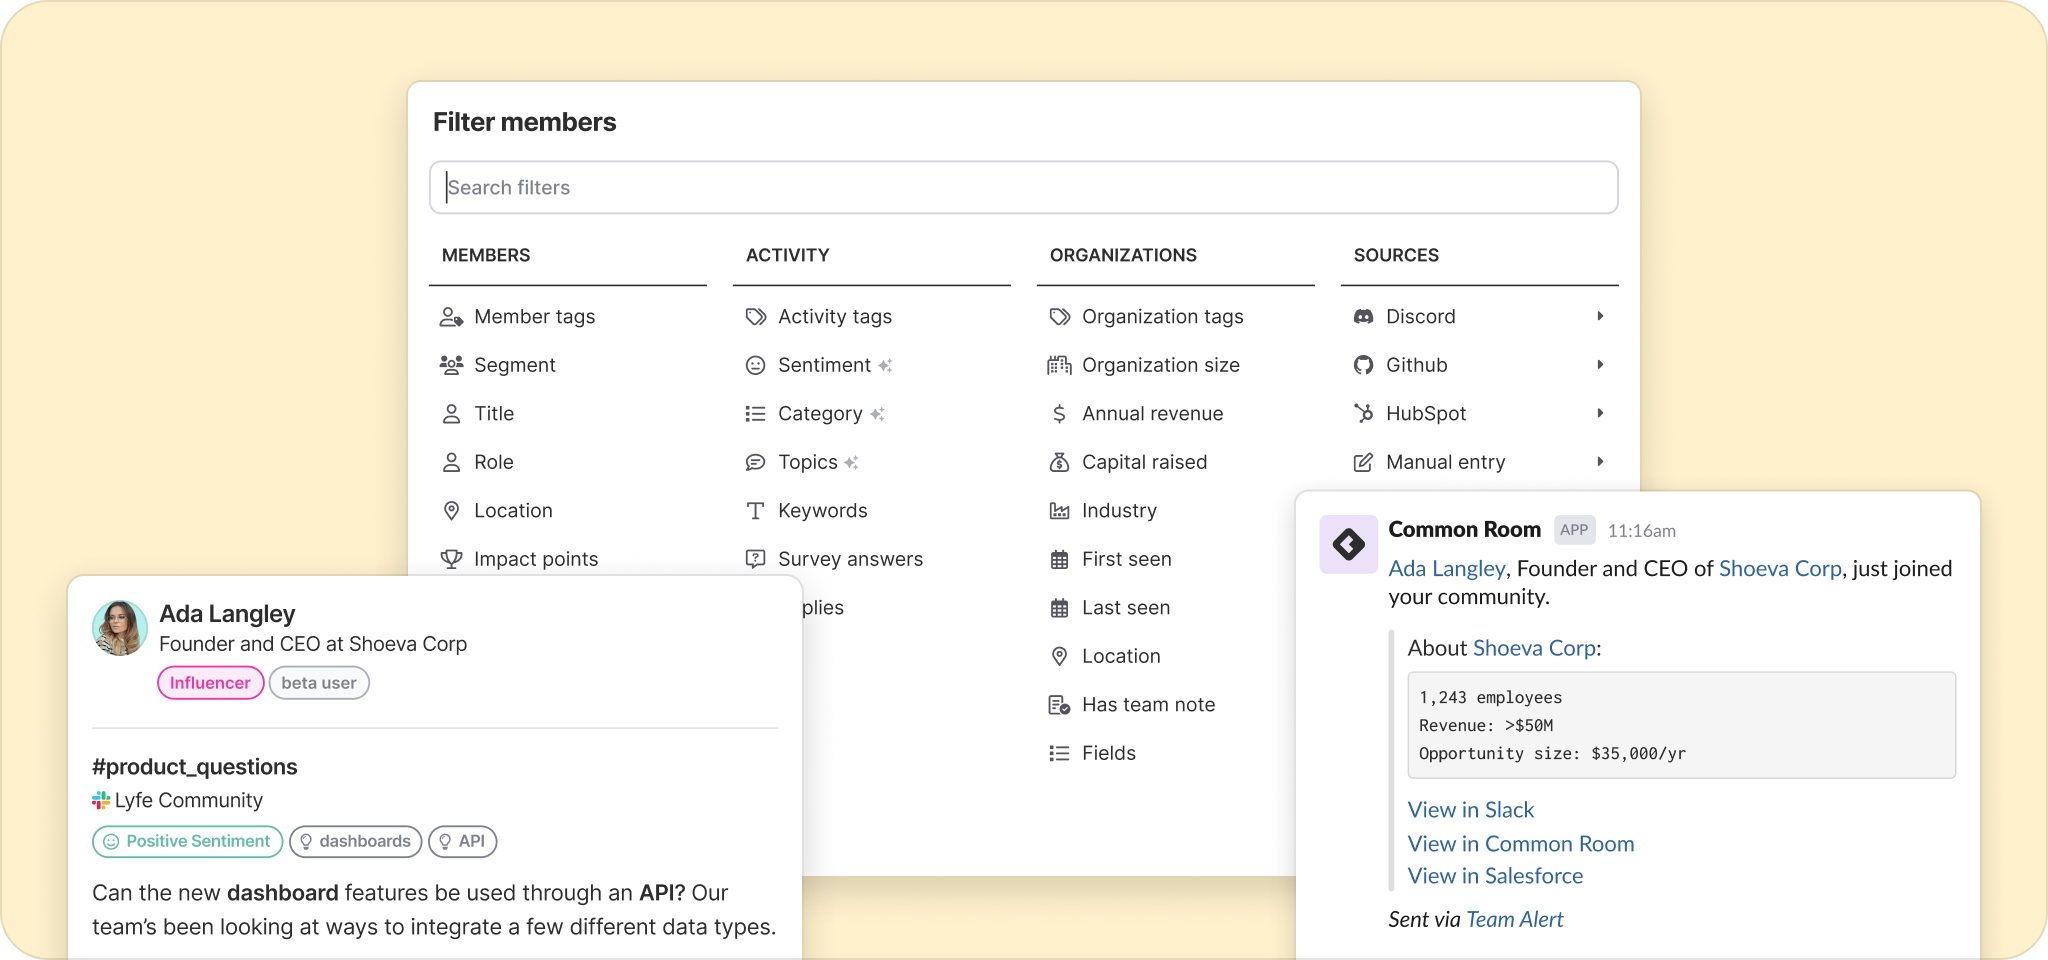The width and height of the screenshot is (2048, 960).
Task: Expand the Manual entry submenu arrow
Action: 1600,461
